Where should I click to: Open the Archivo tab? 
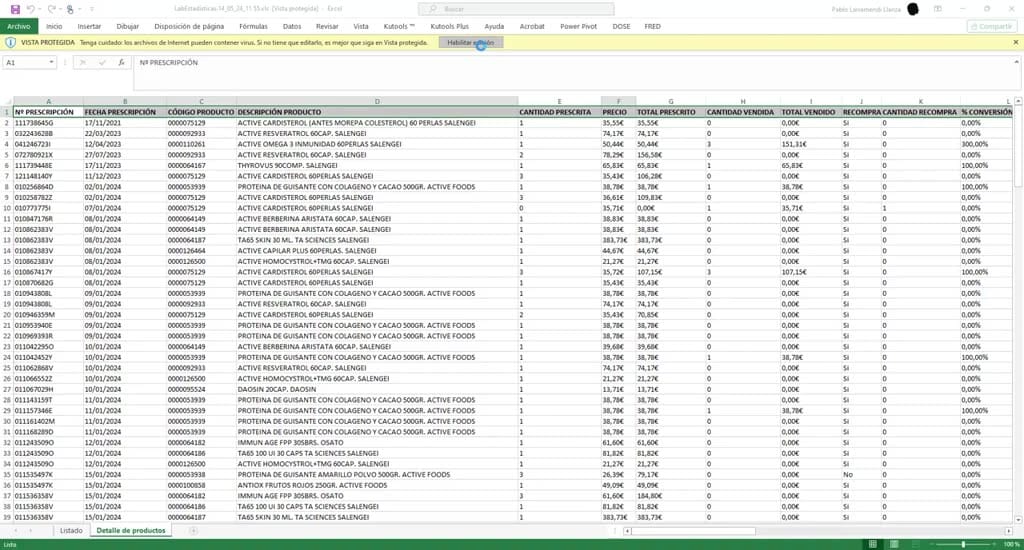click(19, 26)
